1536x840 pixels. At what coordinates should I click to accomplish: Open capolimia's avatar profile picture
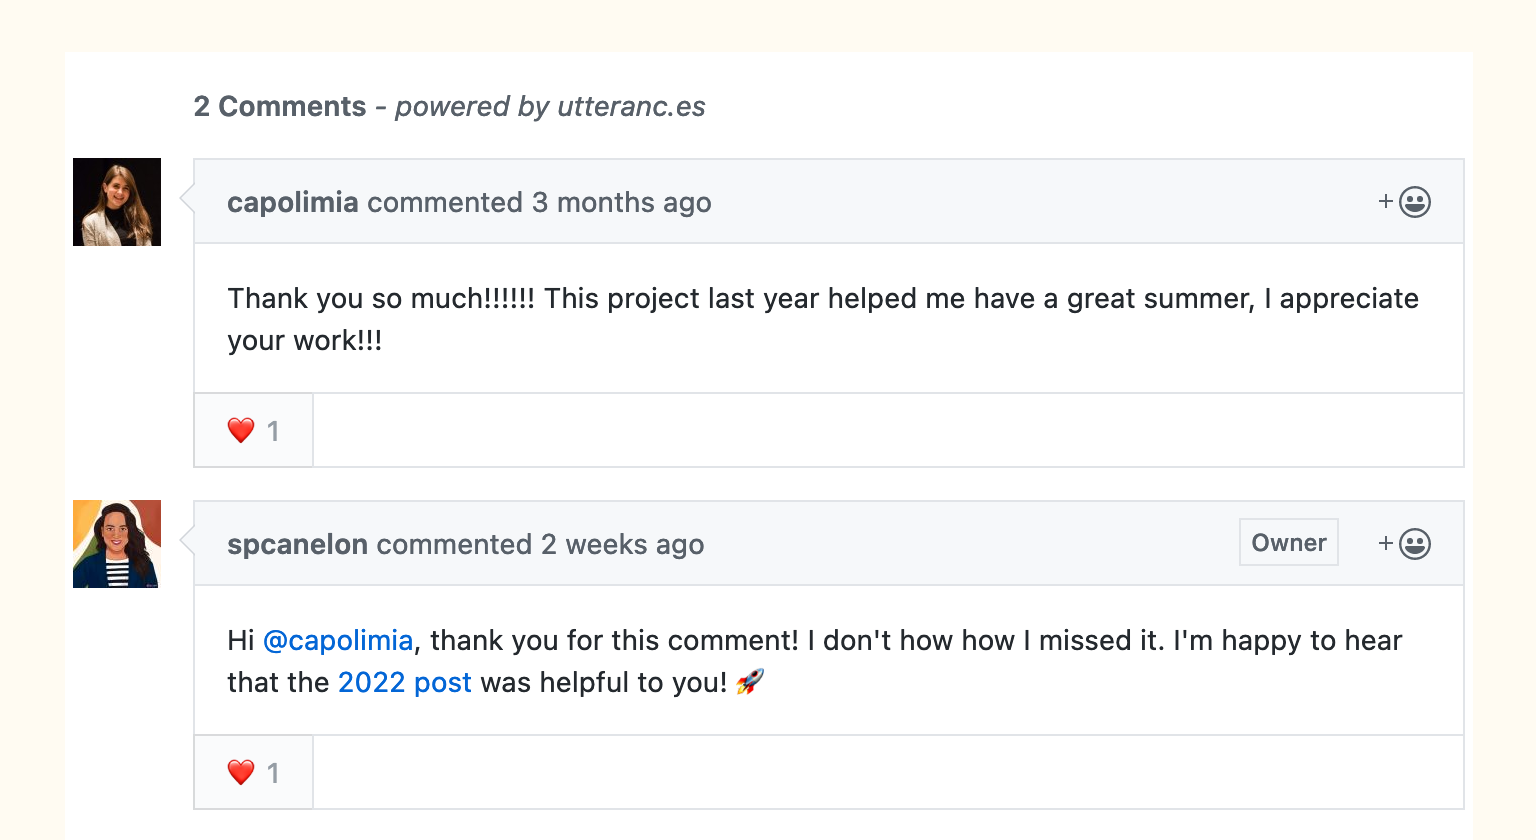click(x=117, y=202)
